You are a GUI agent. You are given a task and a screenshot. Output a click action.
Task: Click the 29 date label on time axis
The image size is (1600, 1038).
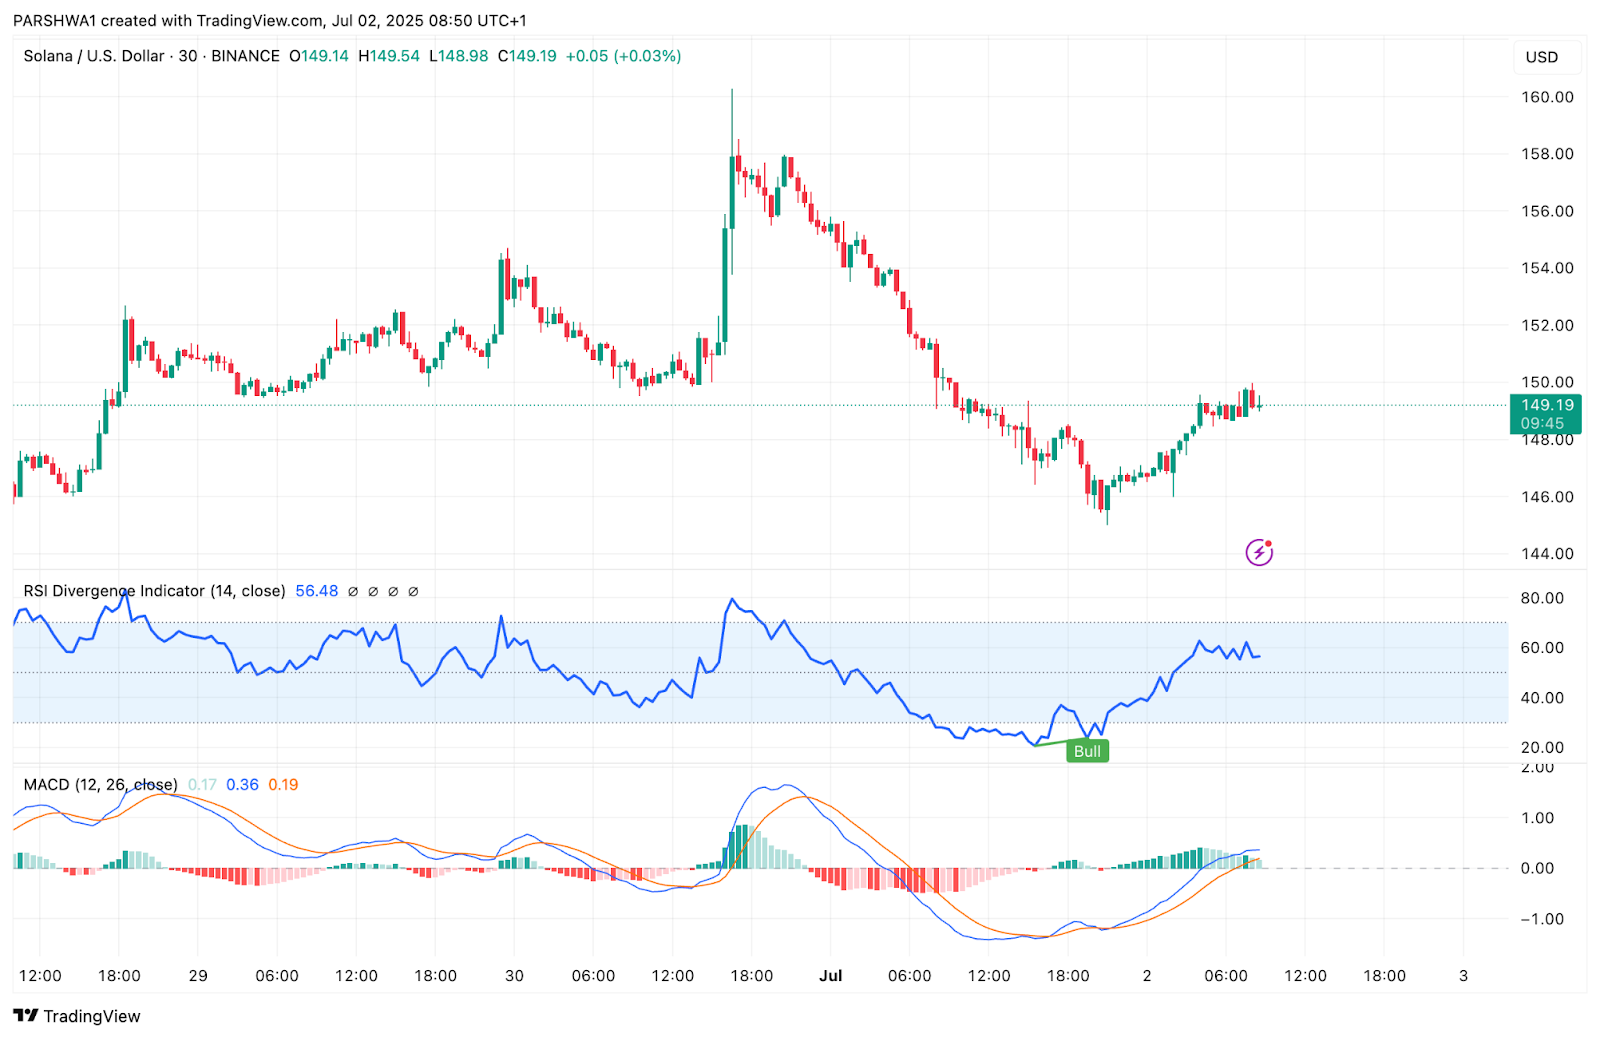(198, 976)
